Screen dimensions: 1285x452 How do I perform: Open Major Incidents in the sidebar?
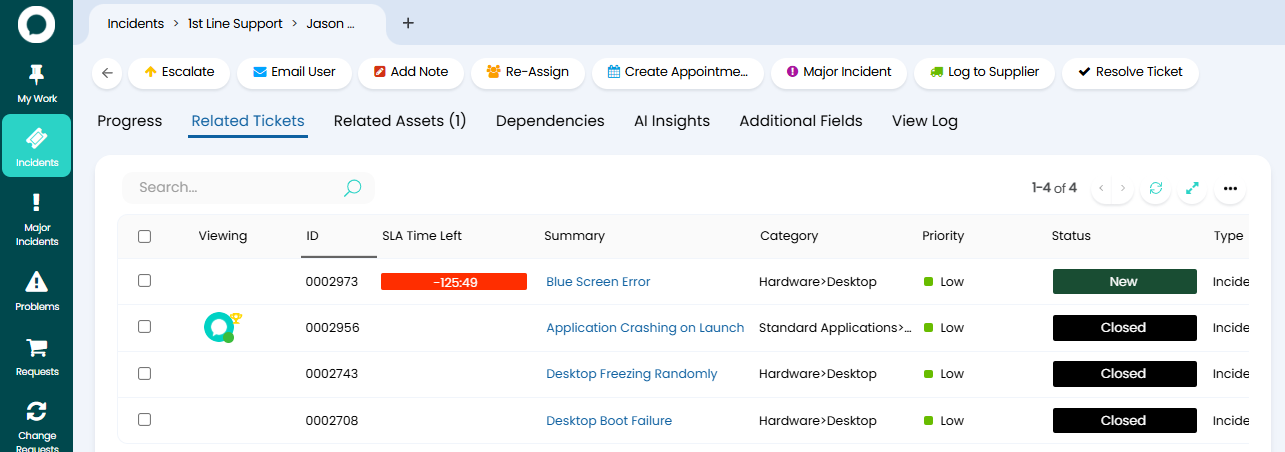[36, 220]
